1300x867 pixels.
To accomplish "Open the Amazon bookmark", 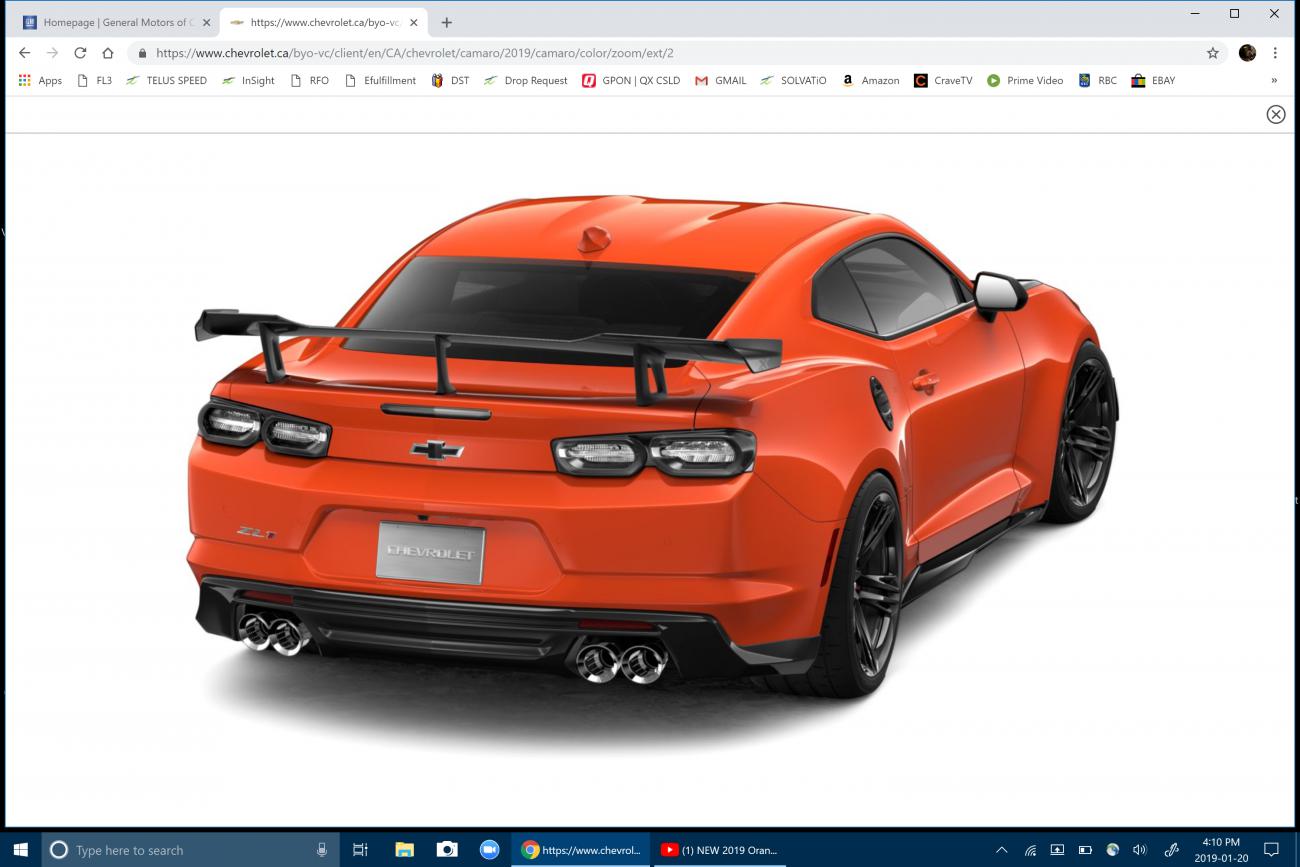I will pyautogui.click(x=870, y=80).
